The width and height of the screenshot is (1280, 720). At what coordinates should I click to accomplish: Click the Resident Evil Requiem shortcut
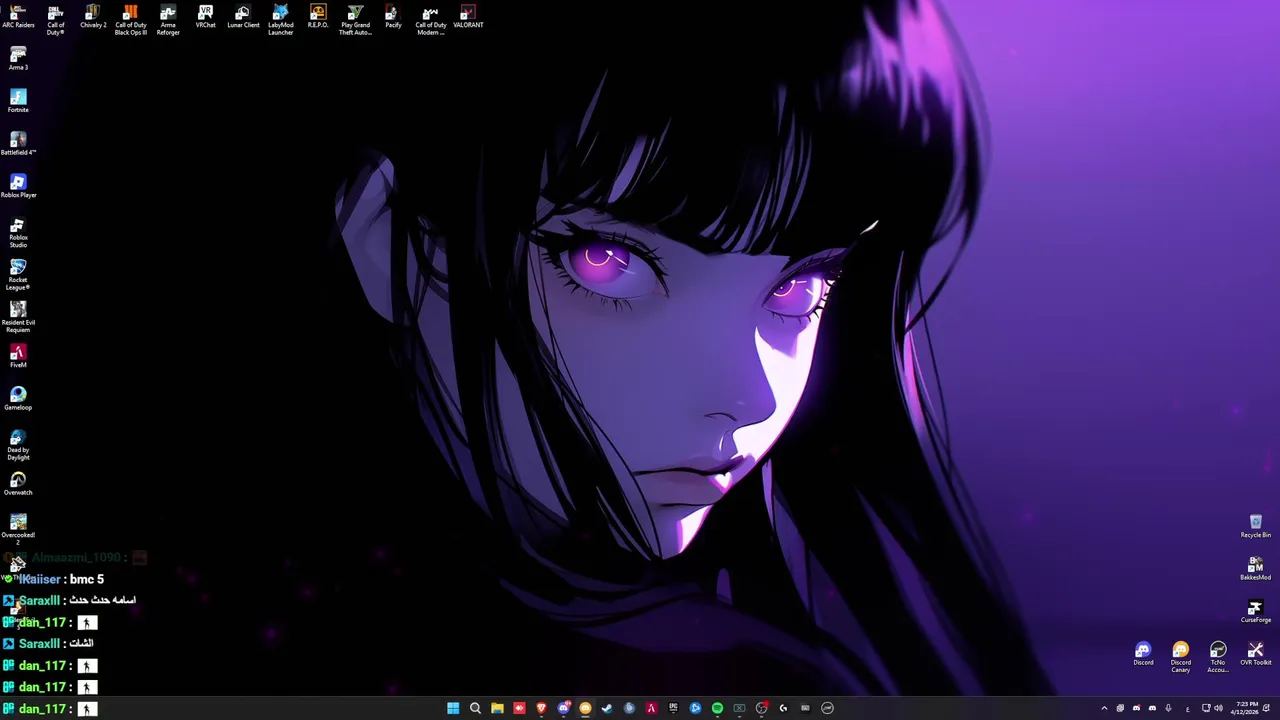tap(18, 318)
